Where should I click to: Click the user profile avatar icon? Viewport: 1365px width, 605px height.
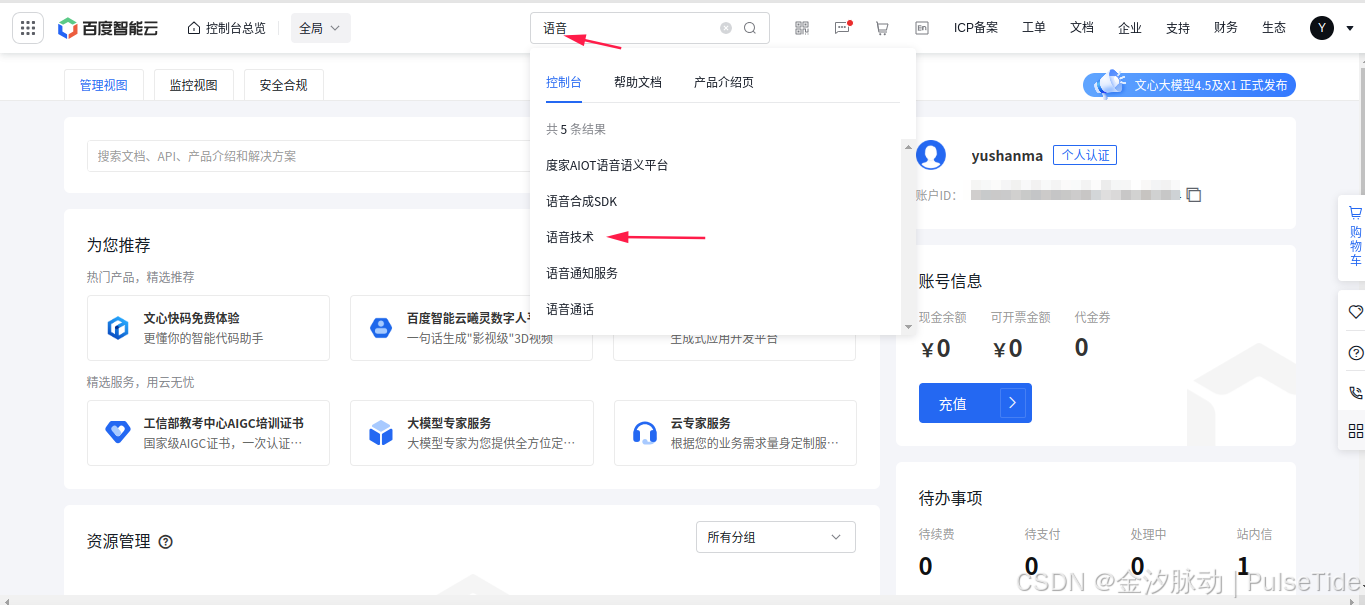coord(931,155)
